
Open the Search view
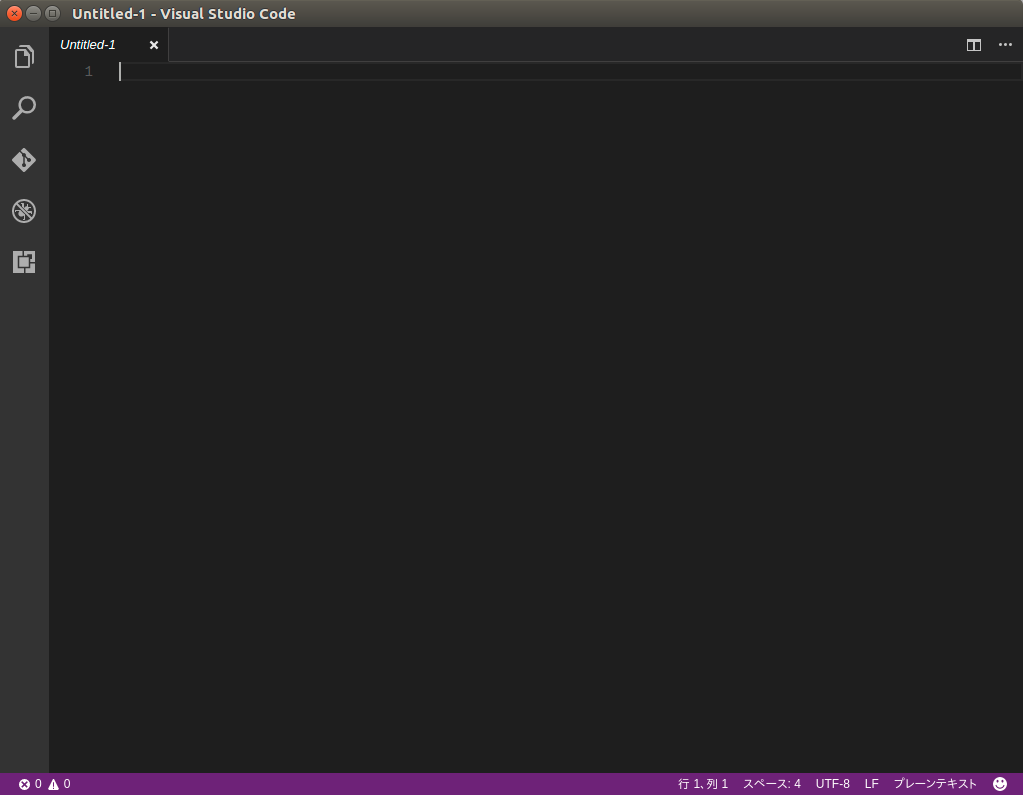(24, 108)
